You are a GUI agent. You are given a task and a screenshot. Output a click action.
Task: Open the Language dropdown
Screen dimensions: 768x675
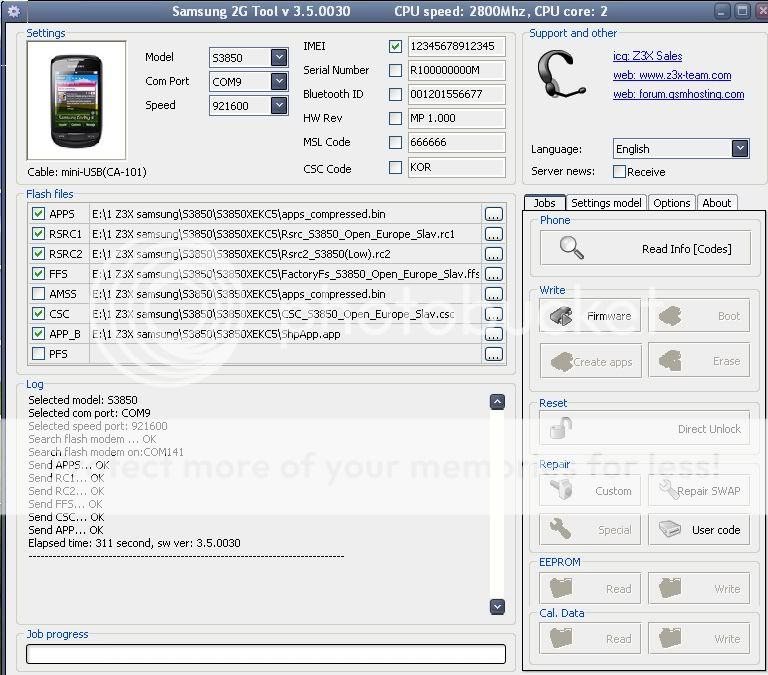[740, 148]
